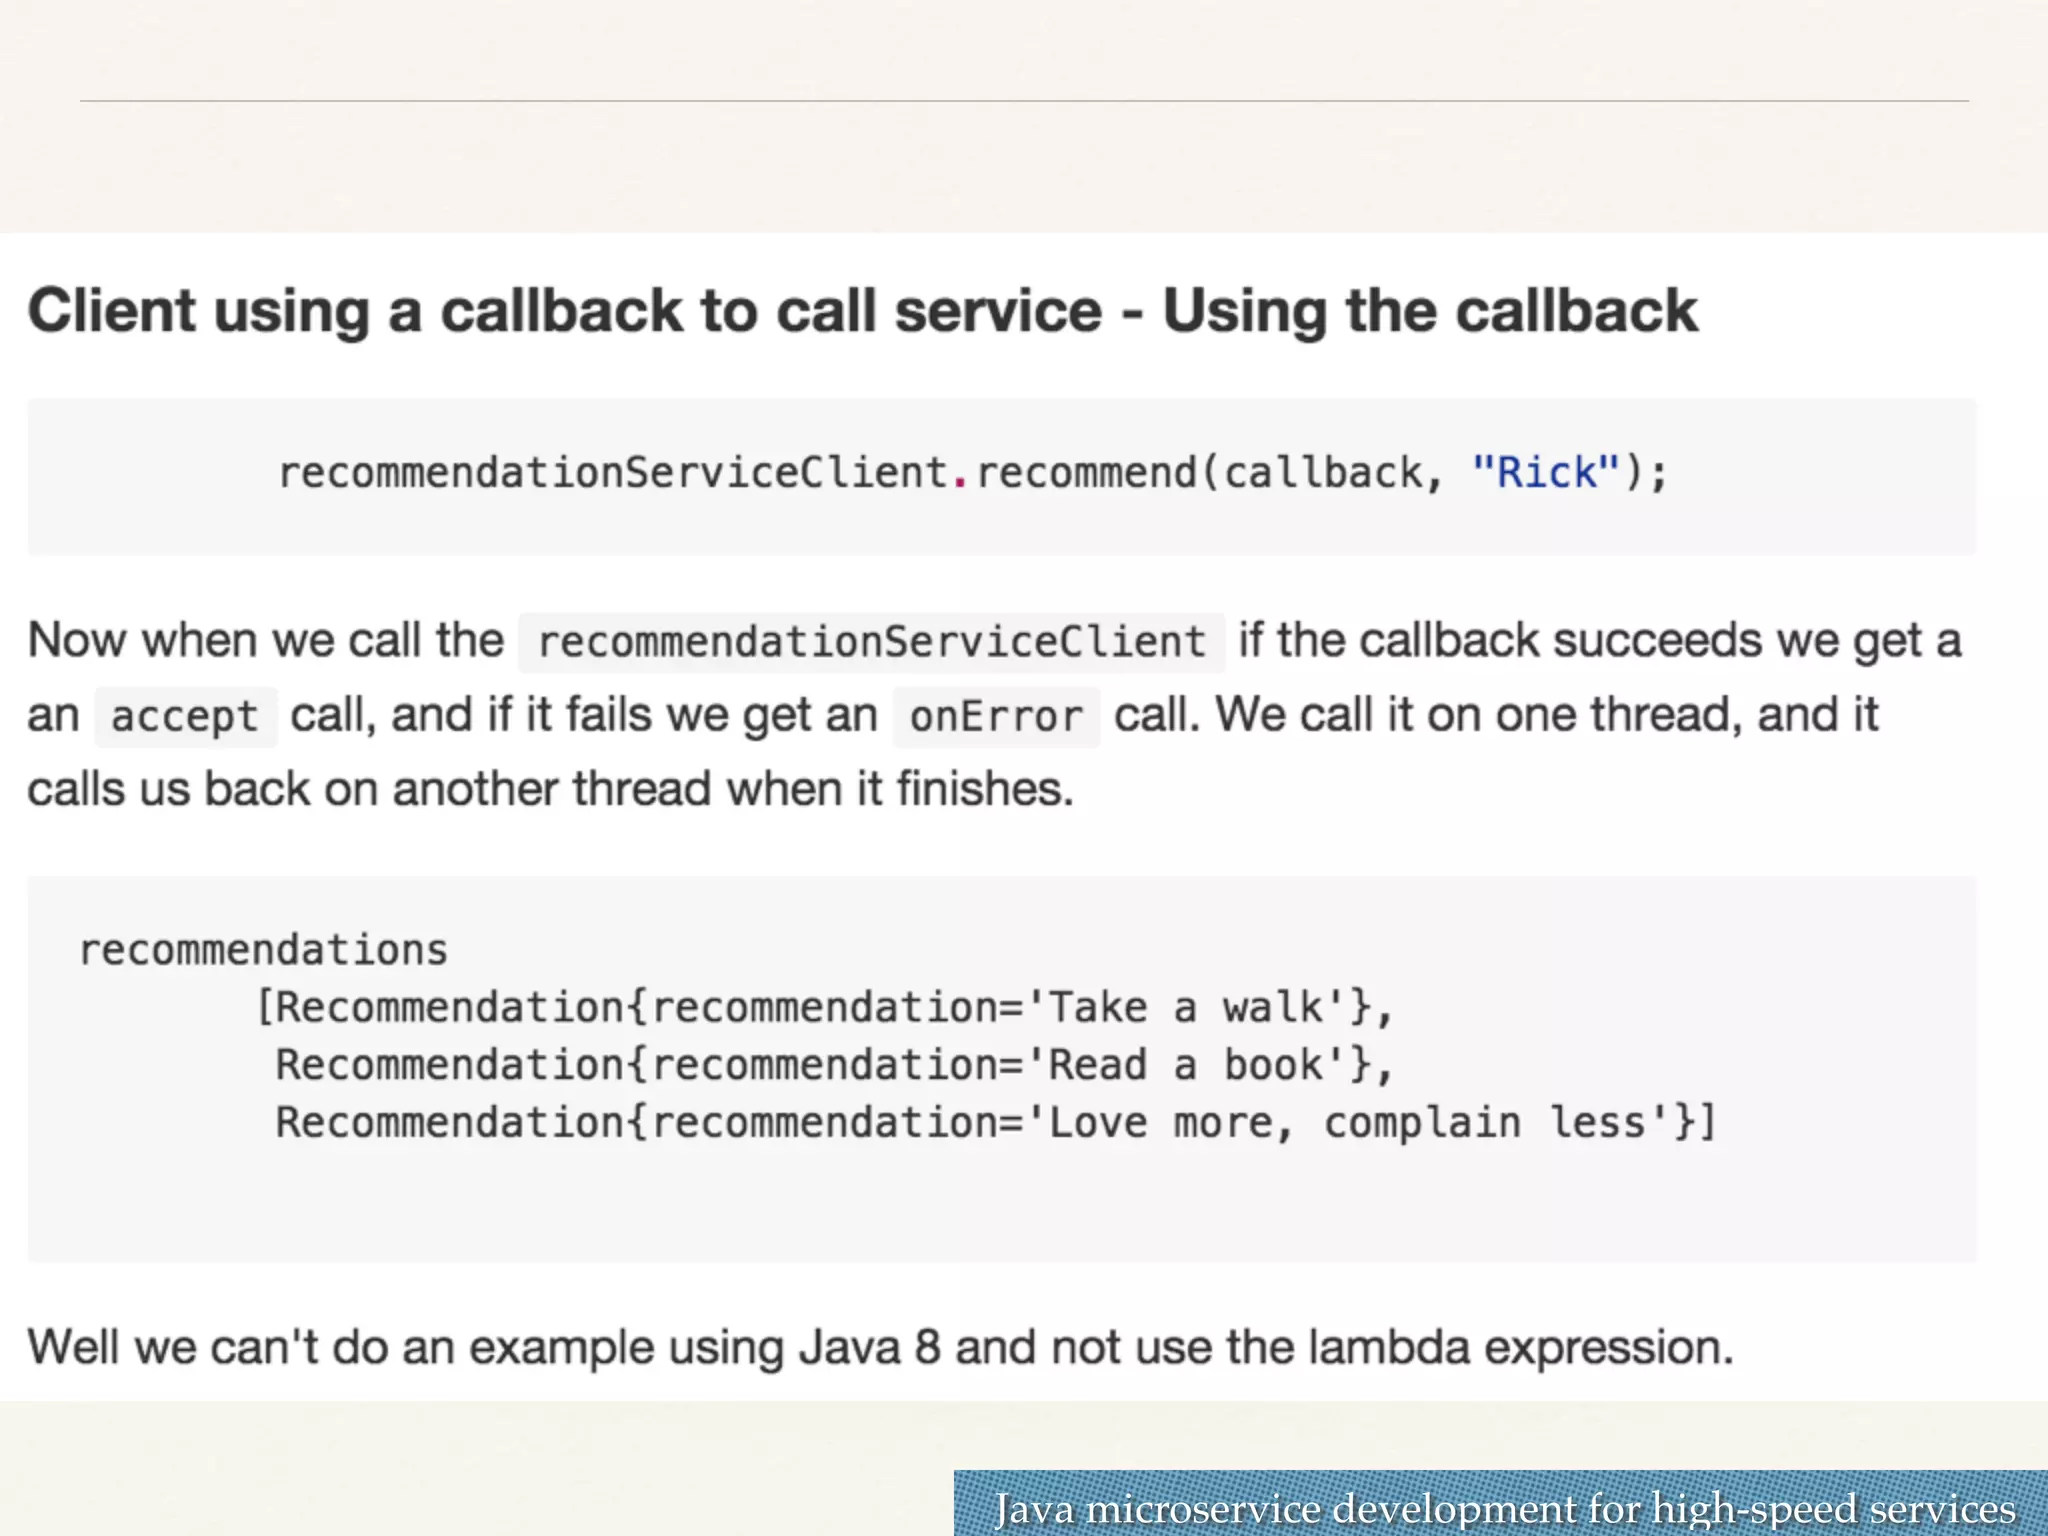
Task: Click the 'Love more, complain less' line
Action: (x=996, y=1123)
